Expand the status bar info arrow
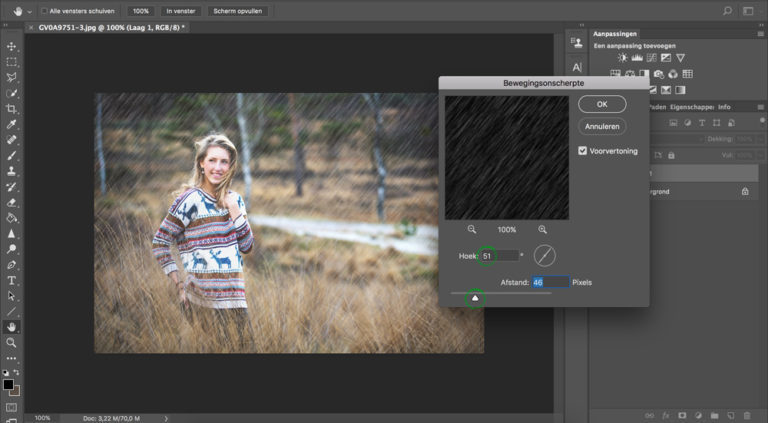This screenshot has width=768, height=423. pyautogui.click(x=166, y=419)
